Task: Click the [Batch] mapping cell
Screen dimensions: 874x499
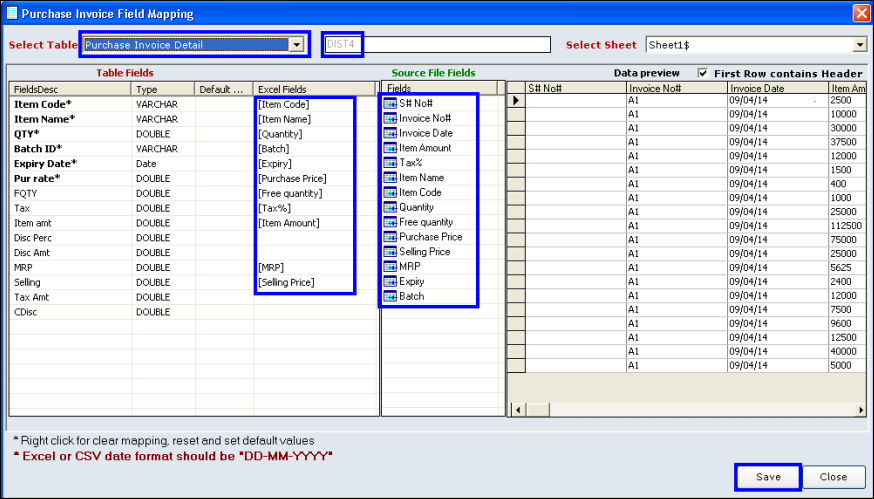Action: point(315,149)
